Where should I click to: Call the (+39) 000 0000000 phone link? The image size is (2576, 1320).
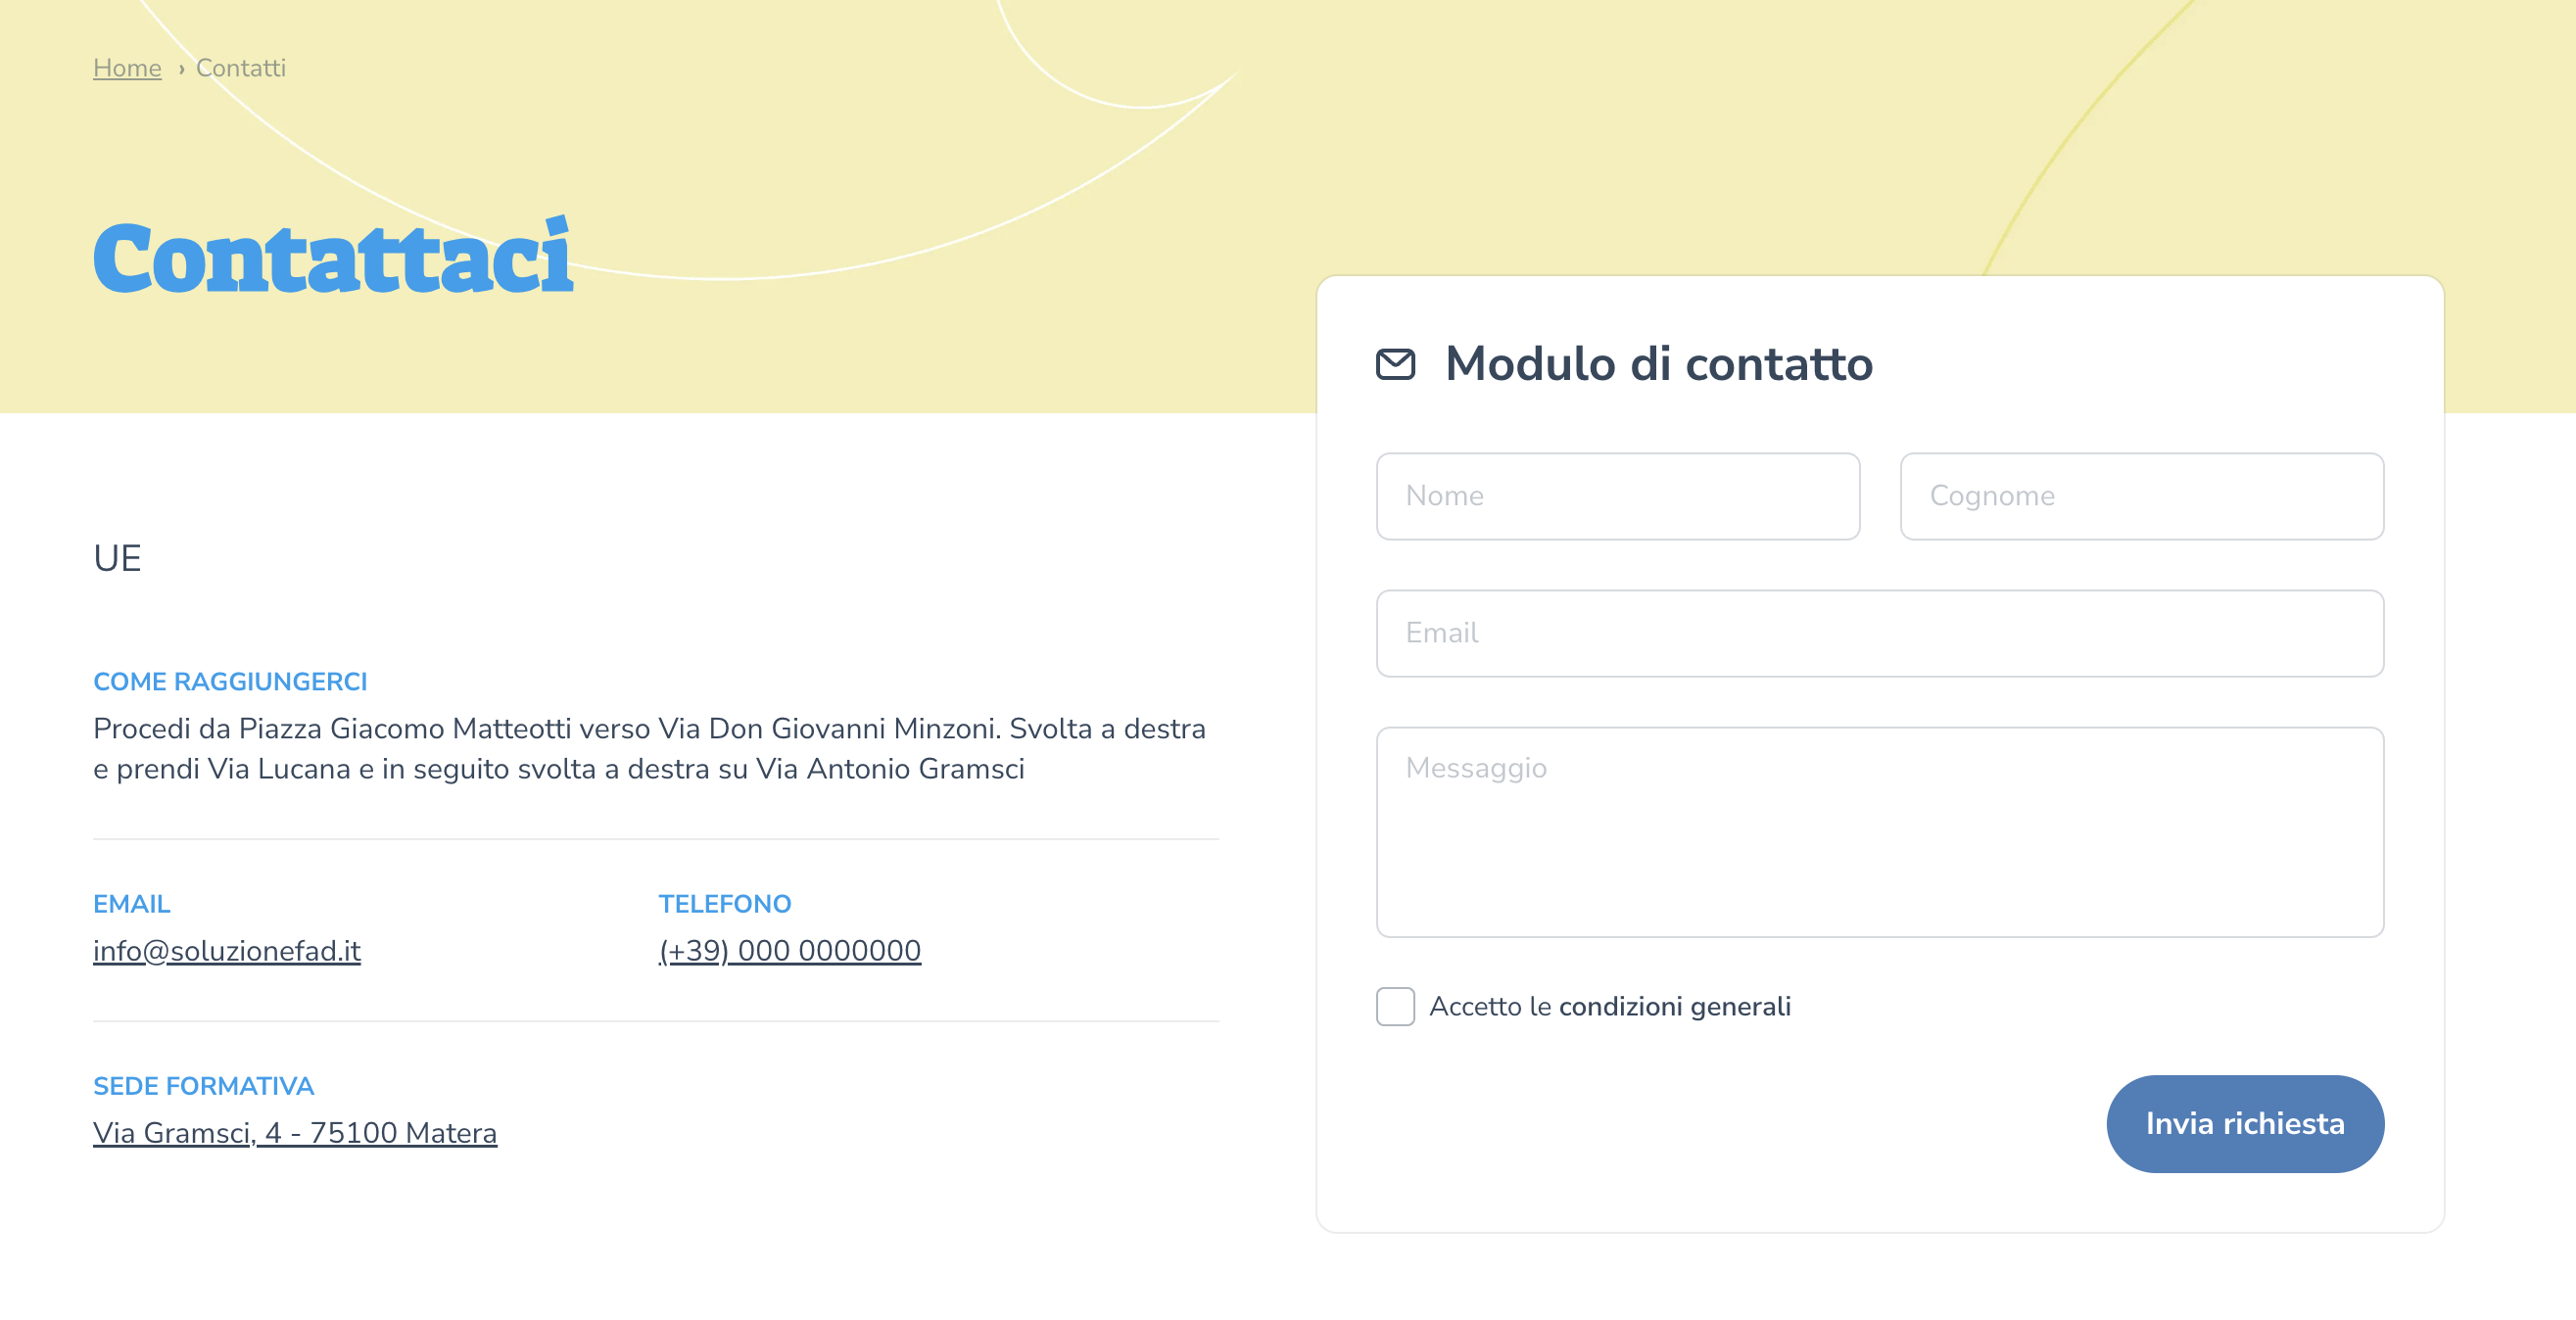(789, 950)
